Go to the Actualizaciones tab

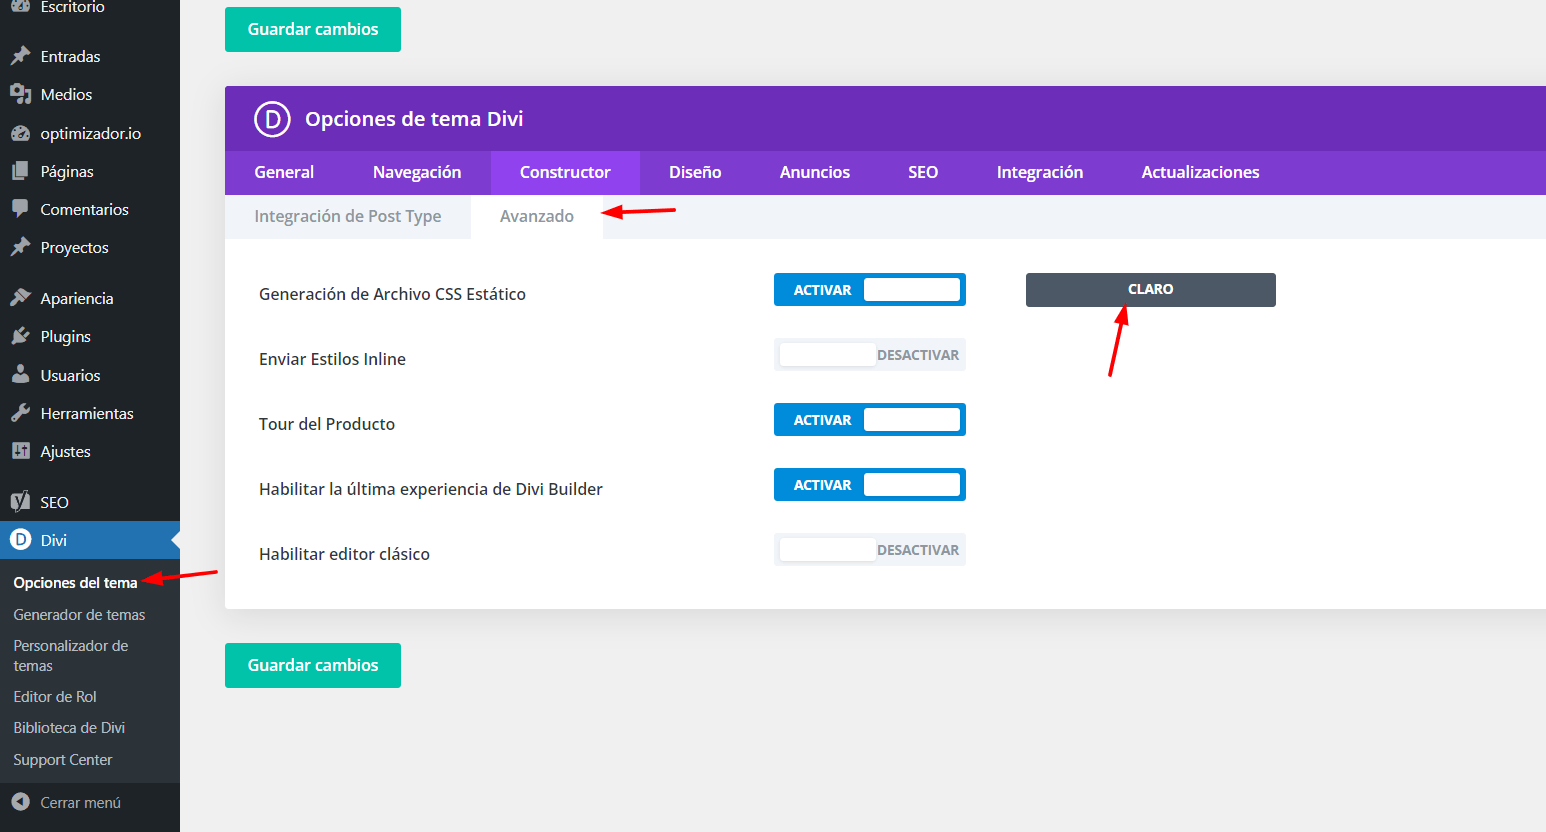pos(1200,172)
